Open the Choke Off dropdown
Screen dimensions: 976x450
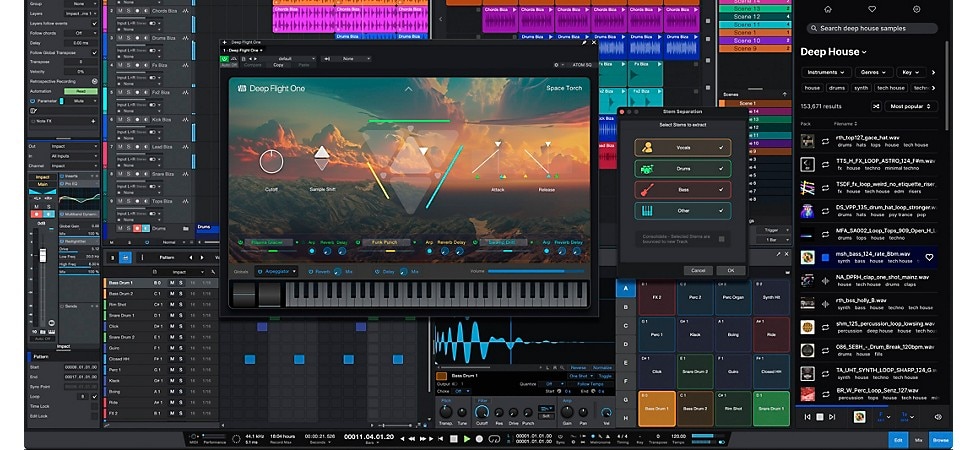tap(462, 391)
